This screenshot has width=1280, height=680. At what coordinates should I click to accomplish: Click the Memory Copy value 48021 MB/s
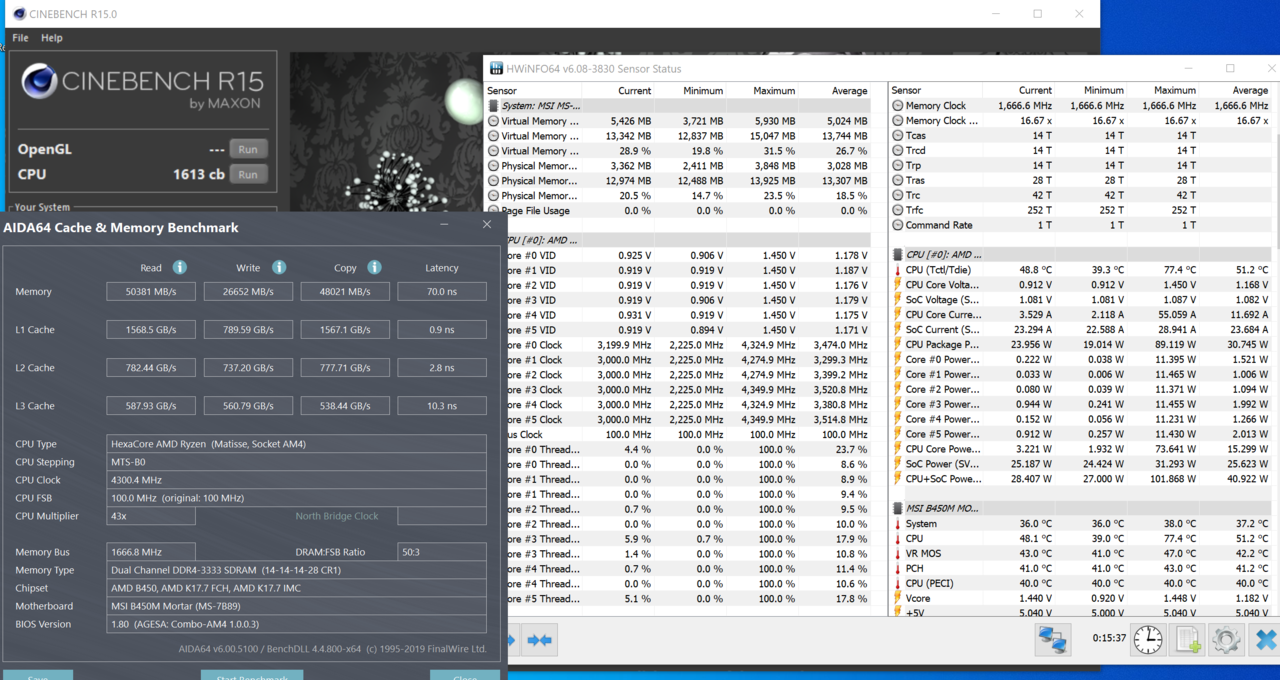345,291
